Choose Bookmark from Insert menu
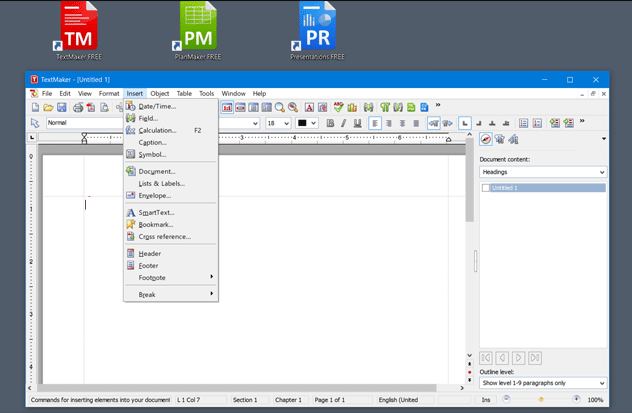 pyautogui.click(x=171, y=224)
